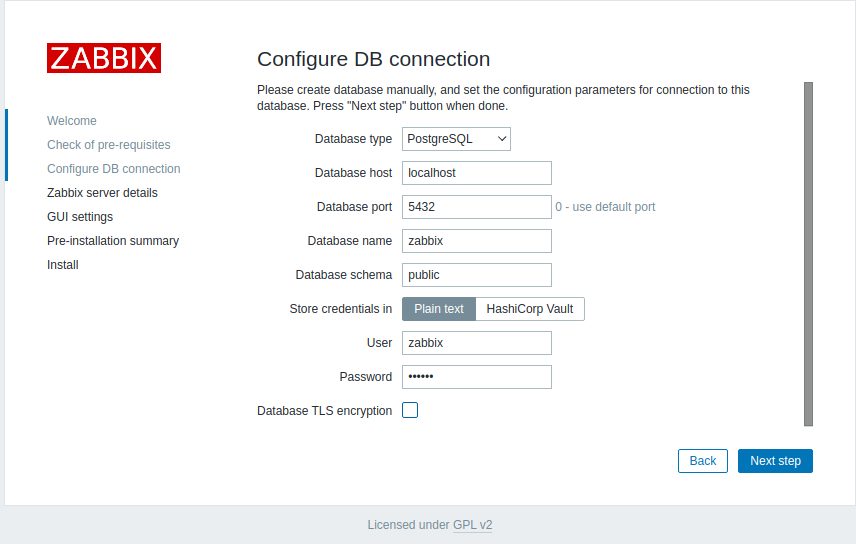Select the Install step
This screenshot has width=856, height=544.
63,265
